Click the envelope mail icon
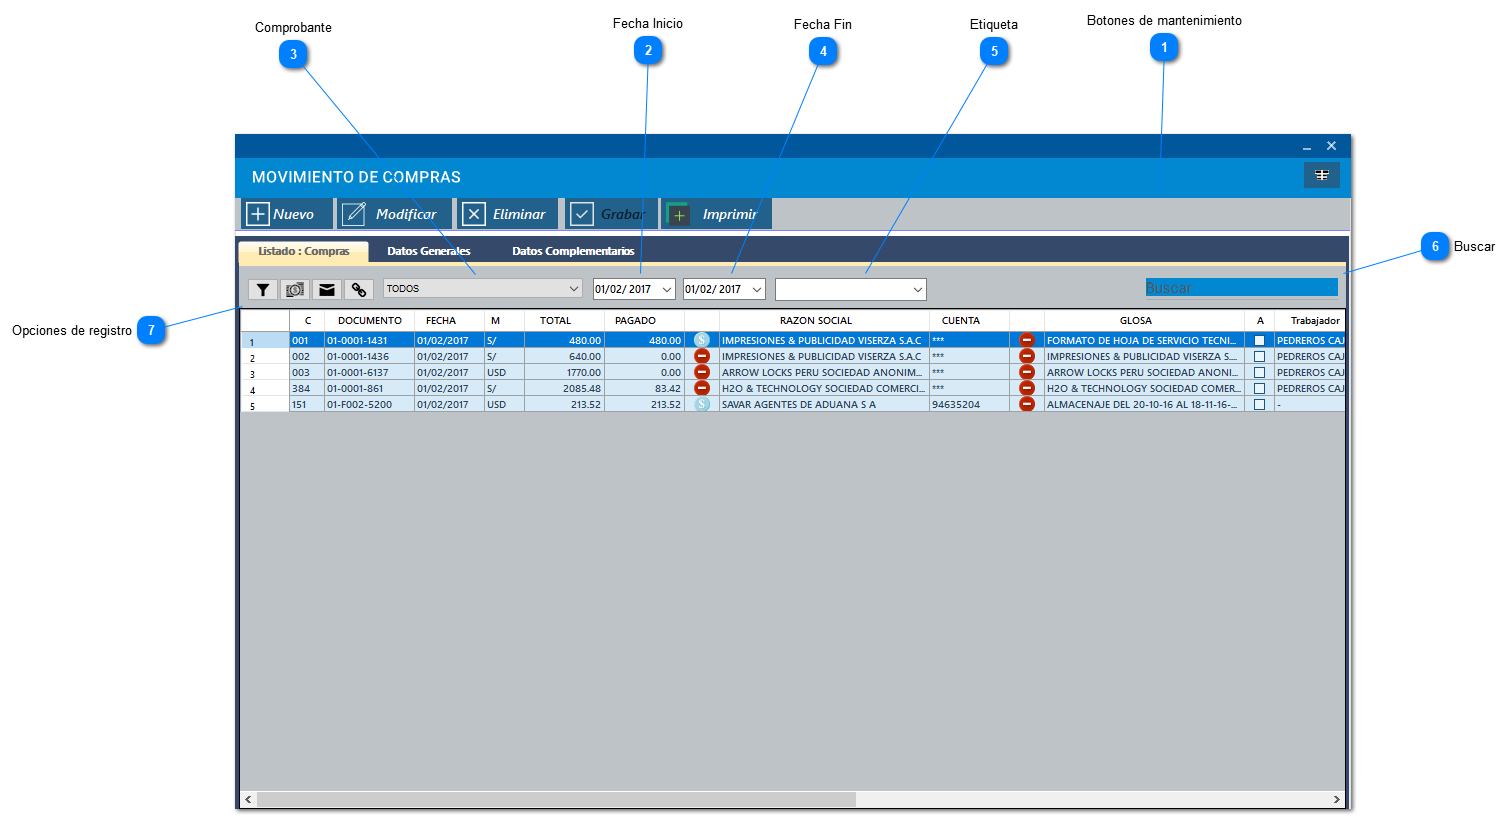Viewport: 1511px width, 818px height. [327, 290]
